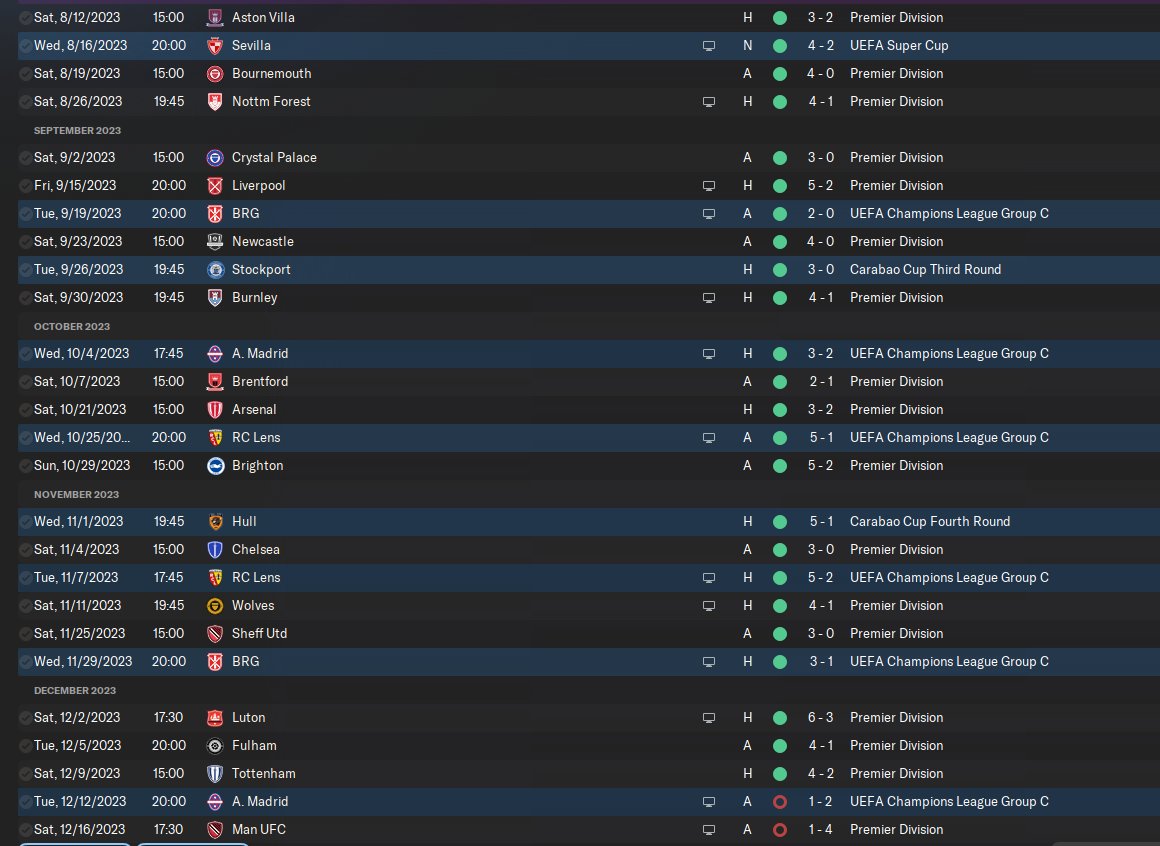This screenshot has width=1160, height=846.
Task: Toggle the checkmark next to Sat, 8/12/2023
Action: [x=25, y=17]
